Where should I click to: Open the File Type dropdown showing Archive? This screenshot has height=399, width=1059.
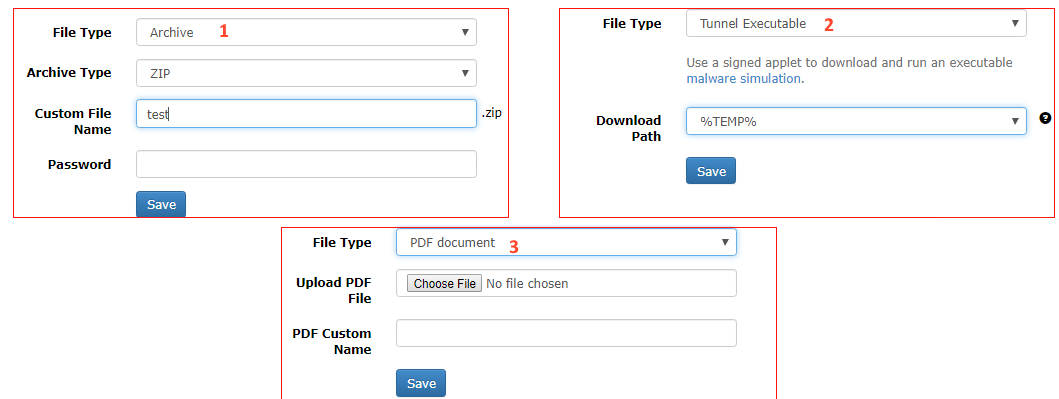click(x=306, y=32)
